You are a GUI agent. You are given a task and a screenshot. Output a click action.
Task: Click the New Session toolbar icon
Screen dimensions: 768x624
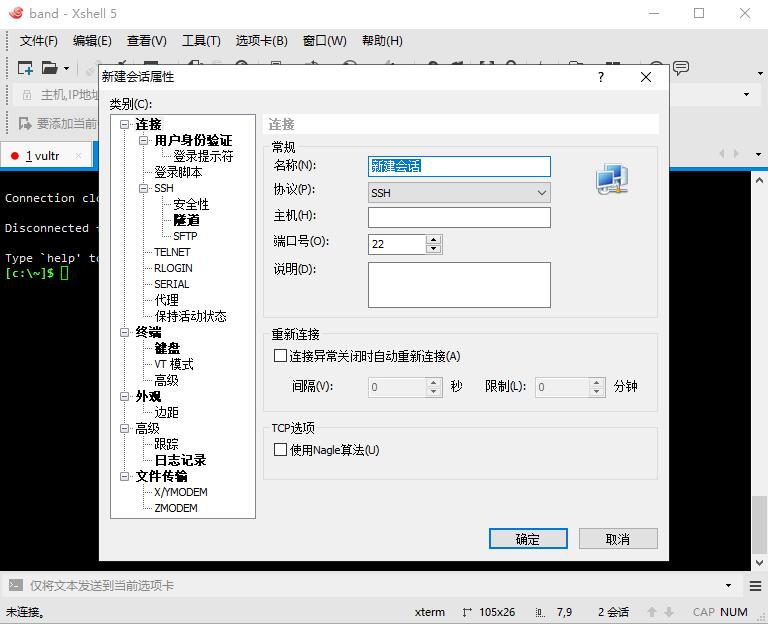[25, 68]
